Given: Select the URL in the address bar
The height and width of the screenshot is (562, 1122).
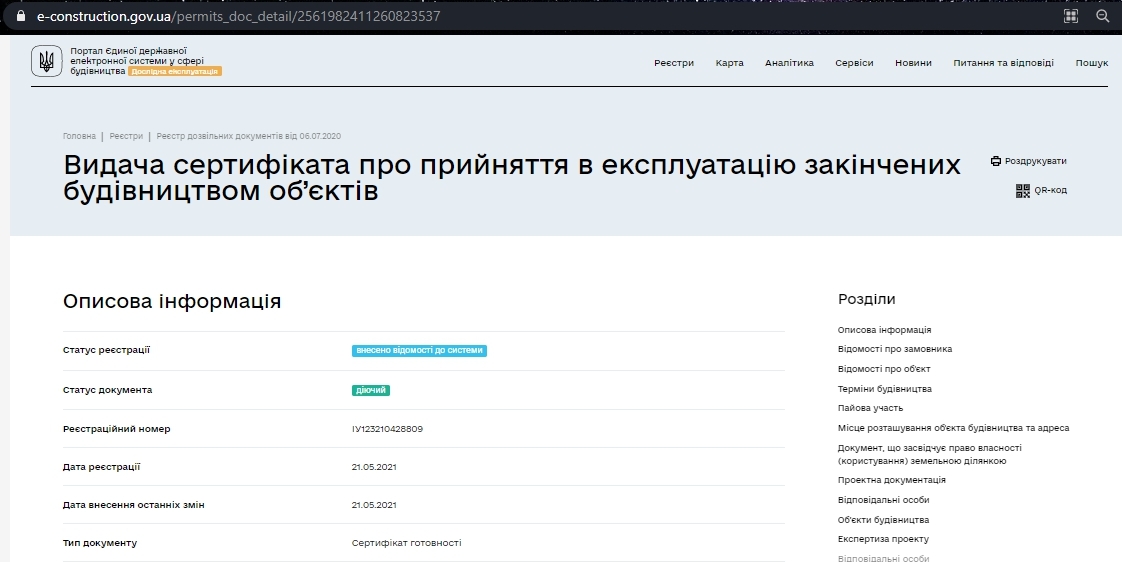Looking at the screenshot, I should (x=239, y=16).
